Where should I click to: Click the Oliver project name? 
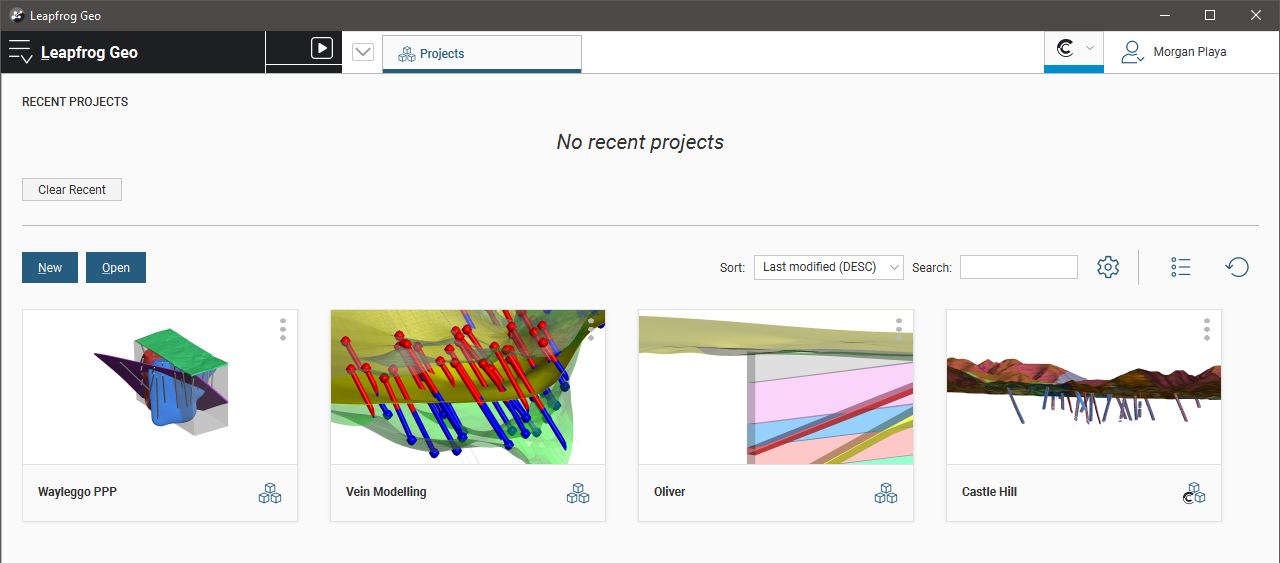(670, 492)
